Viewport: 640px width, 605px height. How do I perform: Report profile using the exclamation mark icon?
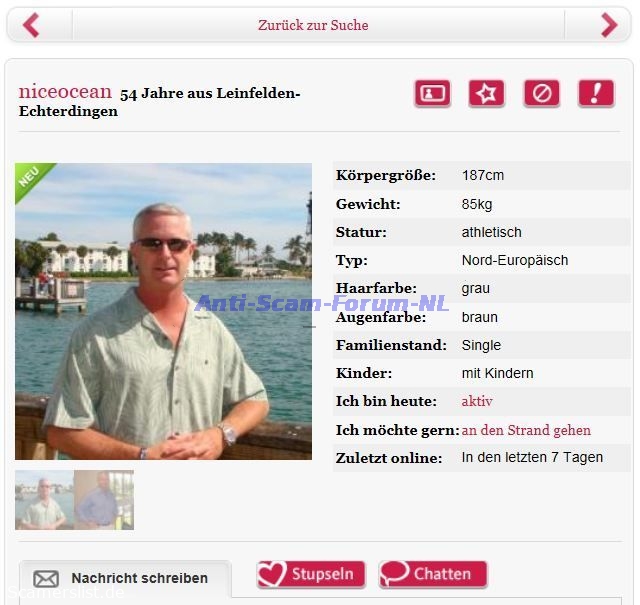pos(596,93)
